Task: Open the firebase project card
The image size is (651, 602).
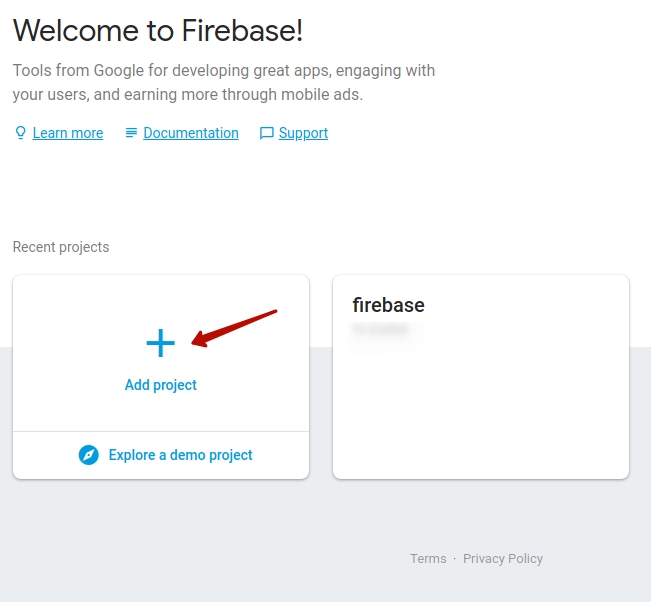Action: click(x=481, y=377)
